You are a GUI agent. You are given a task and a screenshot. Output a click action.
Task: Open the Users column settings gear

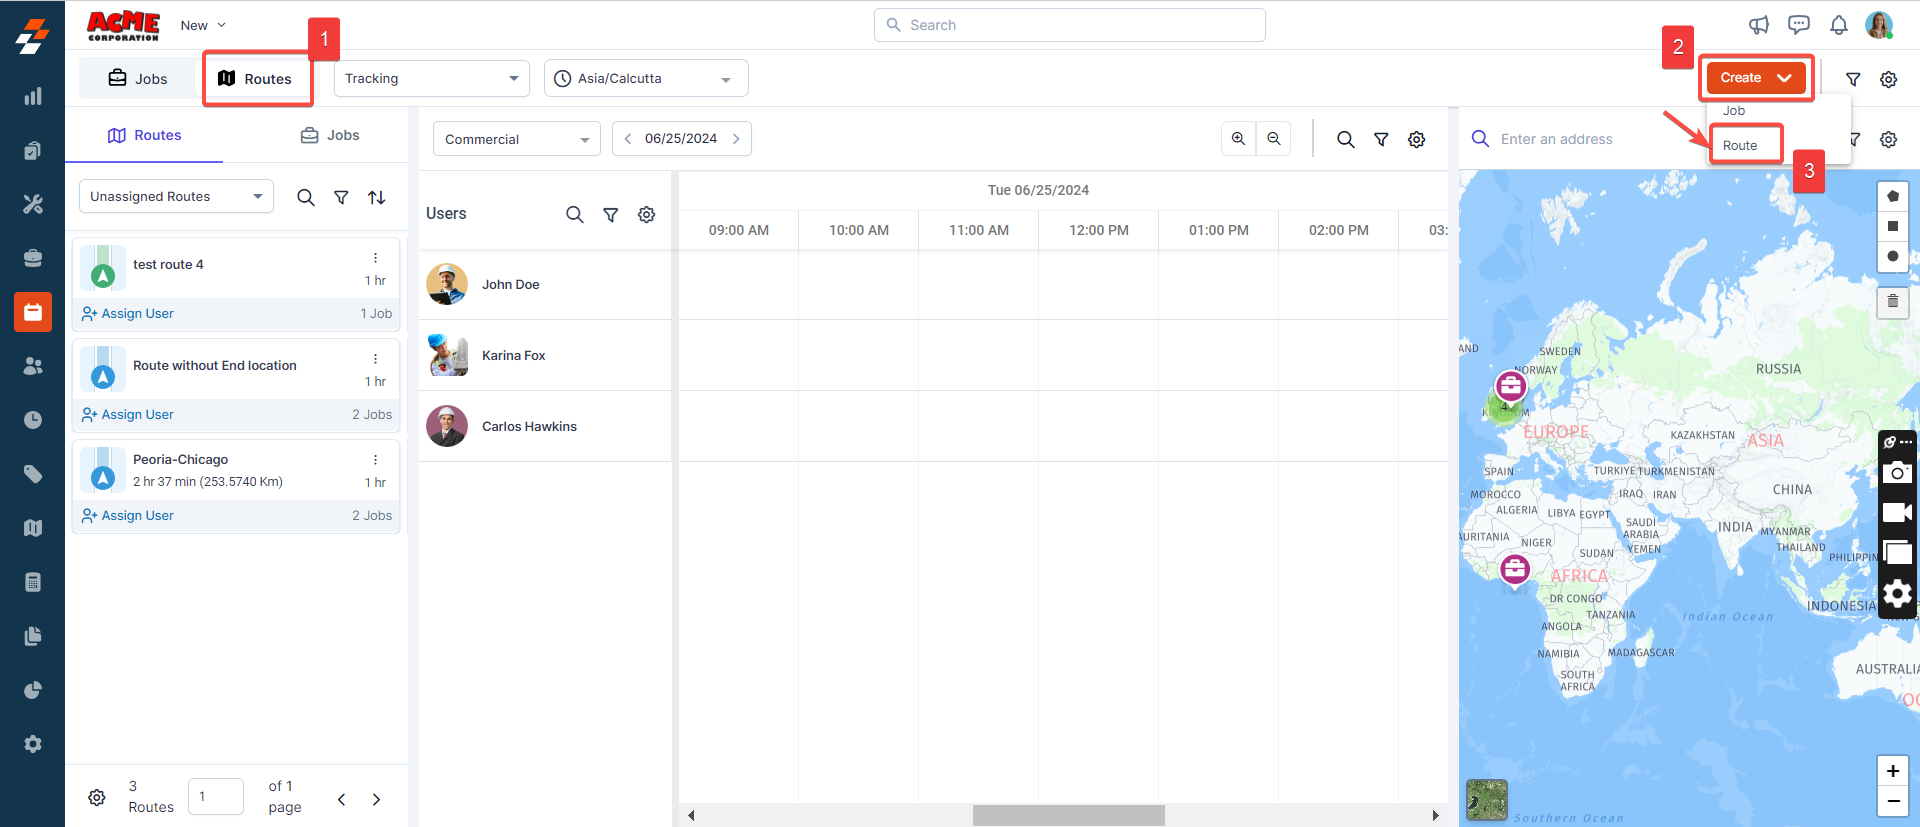coord(647,215)
